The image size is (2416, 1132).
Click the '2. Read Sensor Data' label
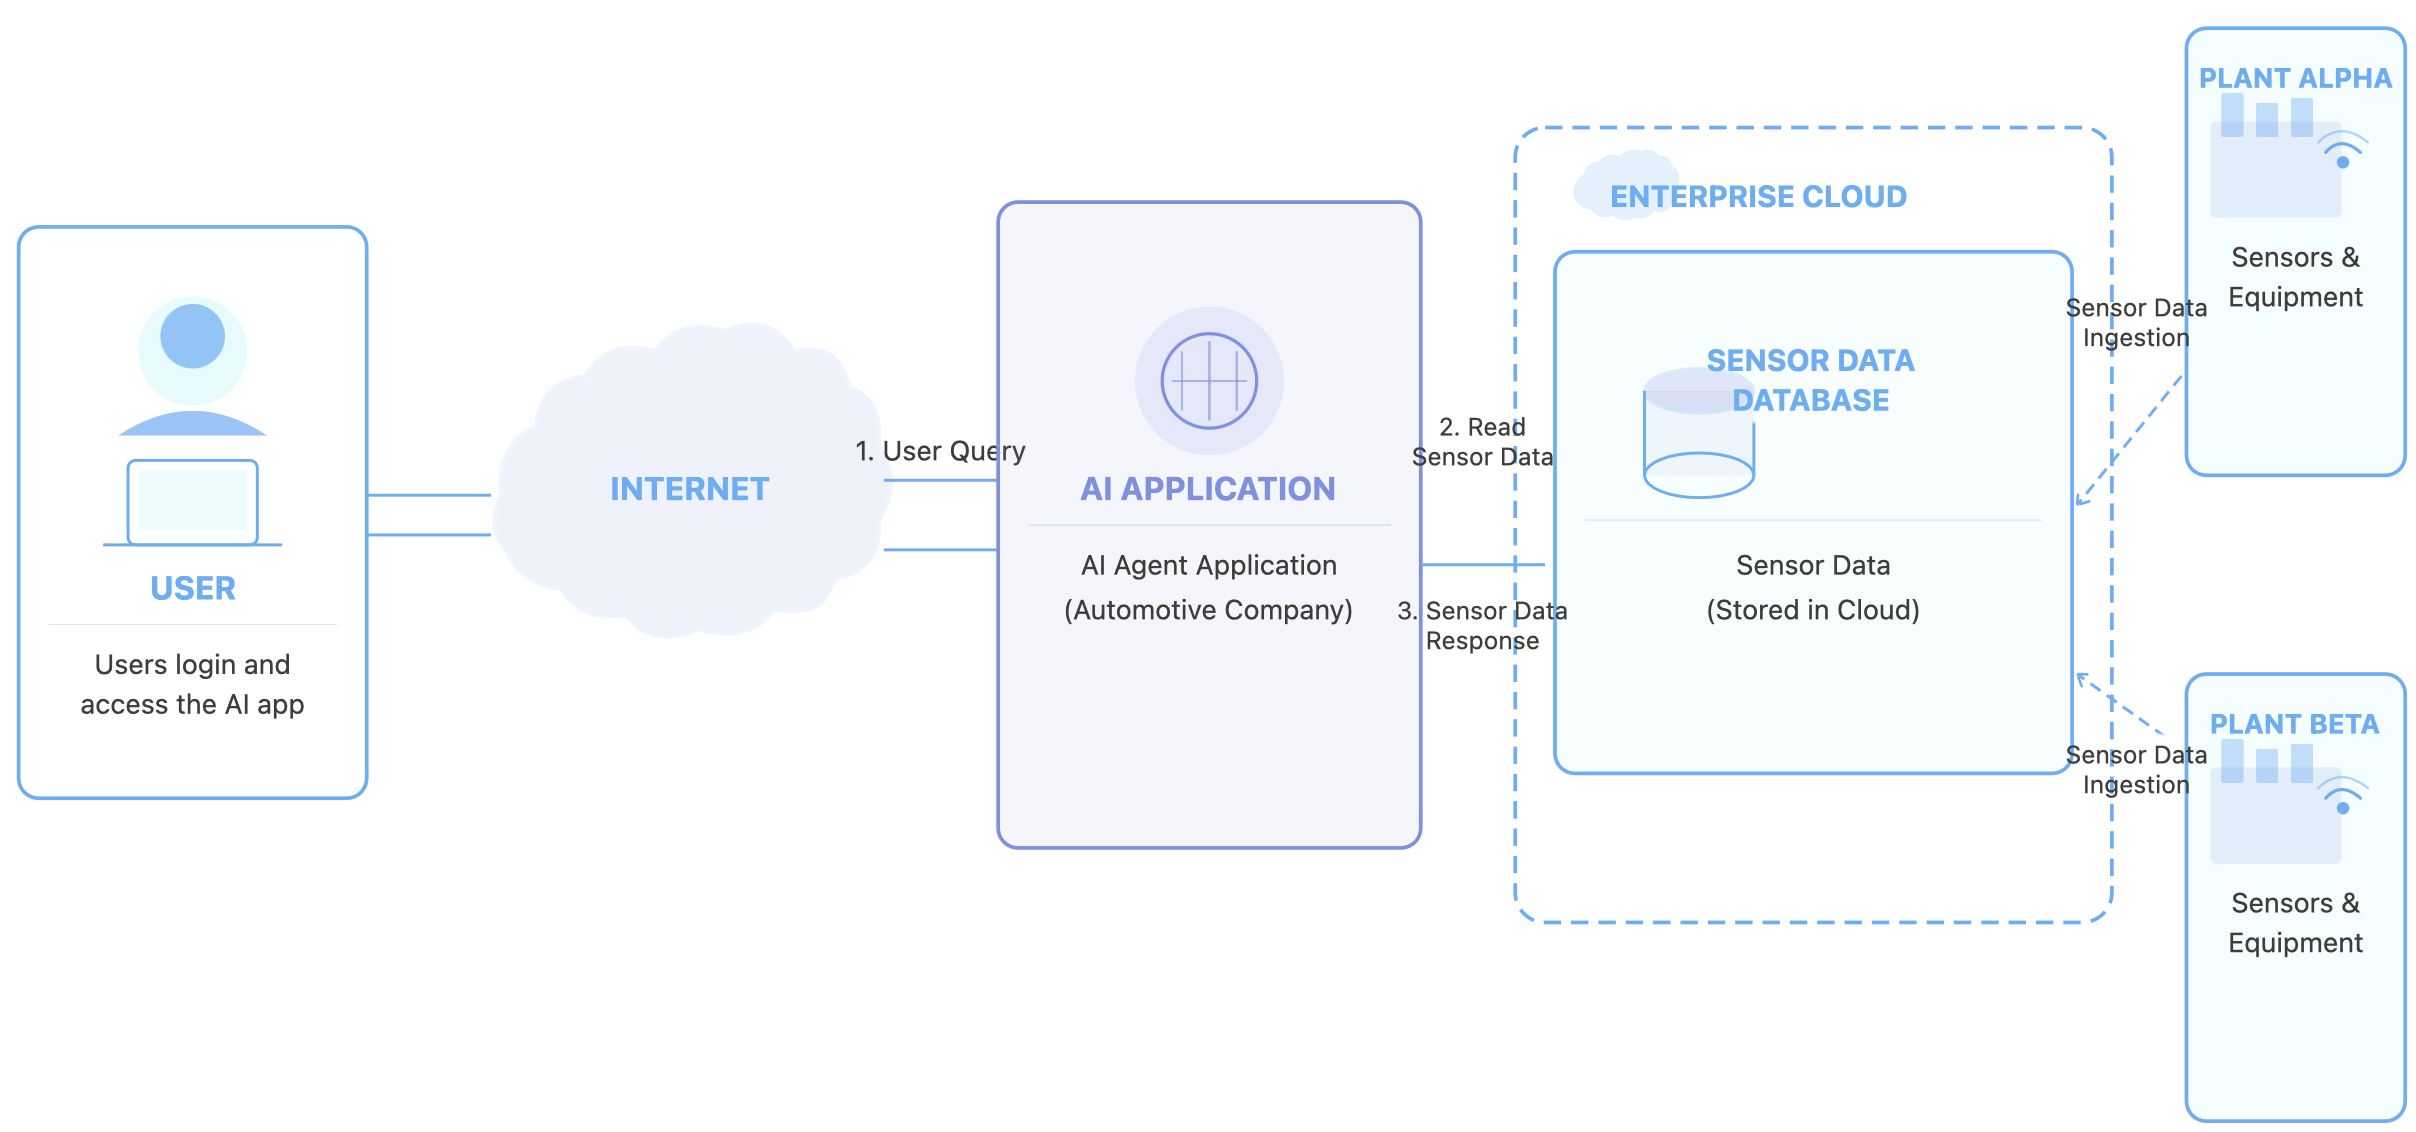point(1482,442)
